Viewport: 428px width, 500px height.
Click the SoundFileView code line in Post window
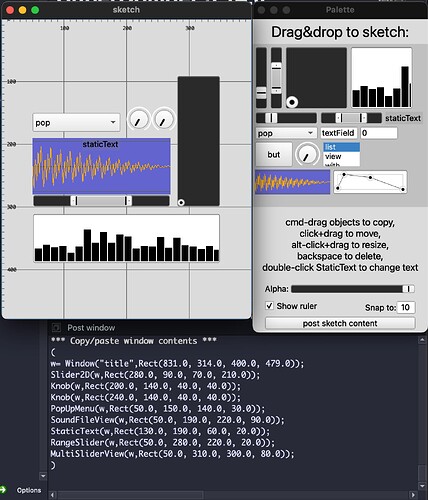coord(168,420)
